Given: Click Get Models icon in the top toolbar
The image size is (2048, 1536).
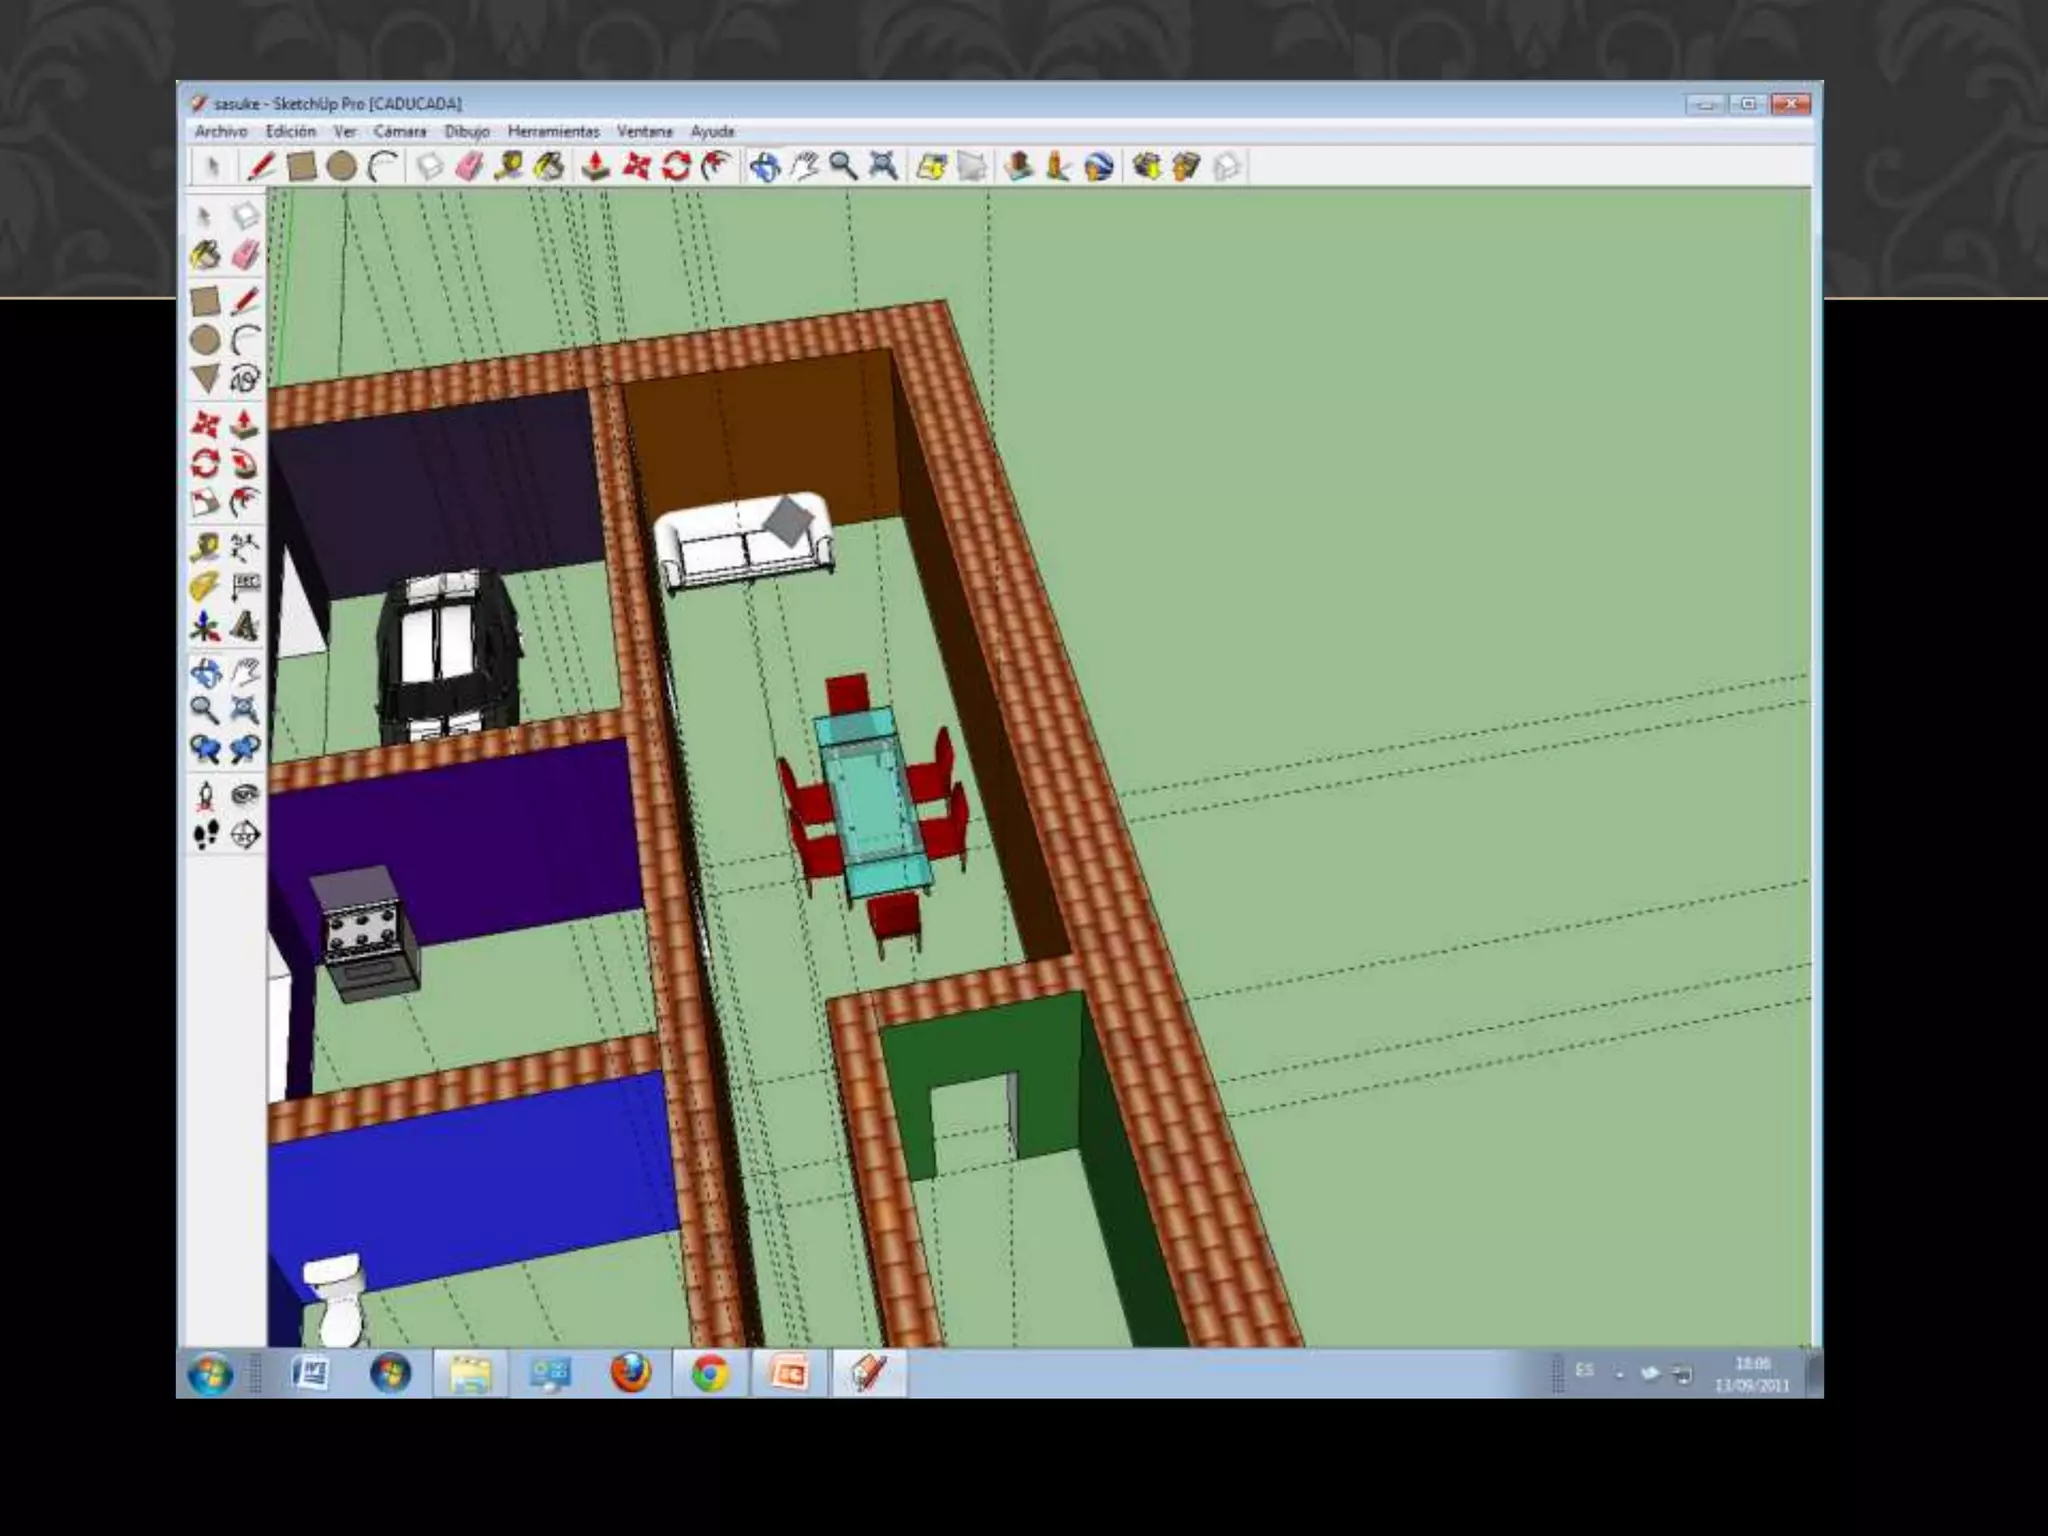Looking at the screenshot, I should (1147, 167).
